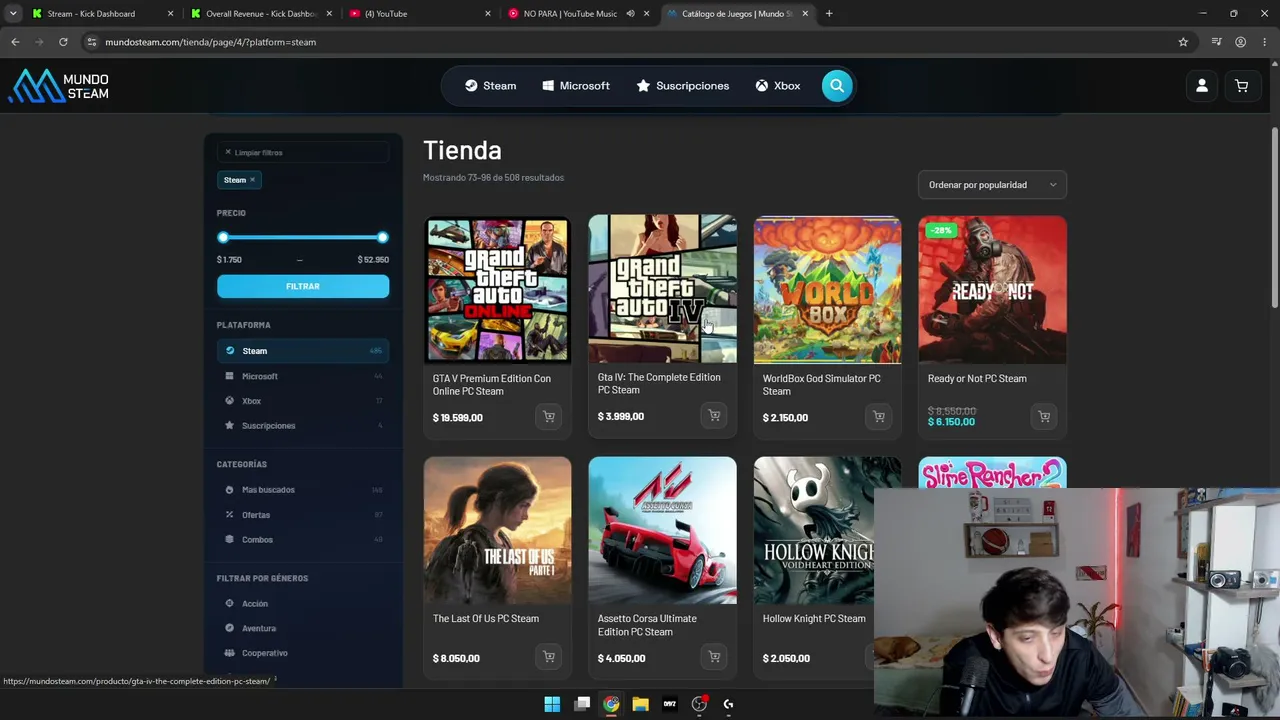Open OBS Studio from the taskbar
This screenshot has width=1280, height=720.
[x=699, y=704]
